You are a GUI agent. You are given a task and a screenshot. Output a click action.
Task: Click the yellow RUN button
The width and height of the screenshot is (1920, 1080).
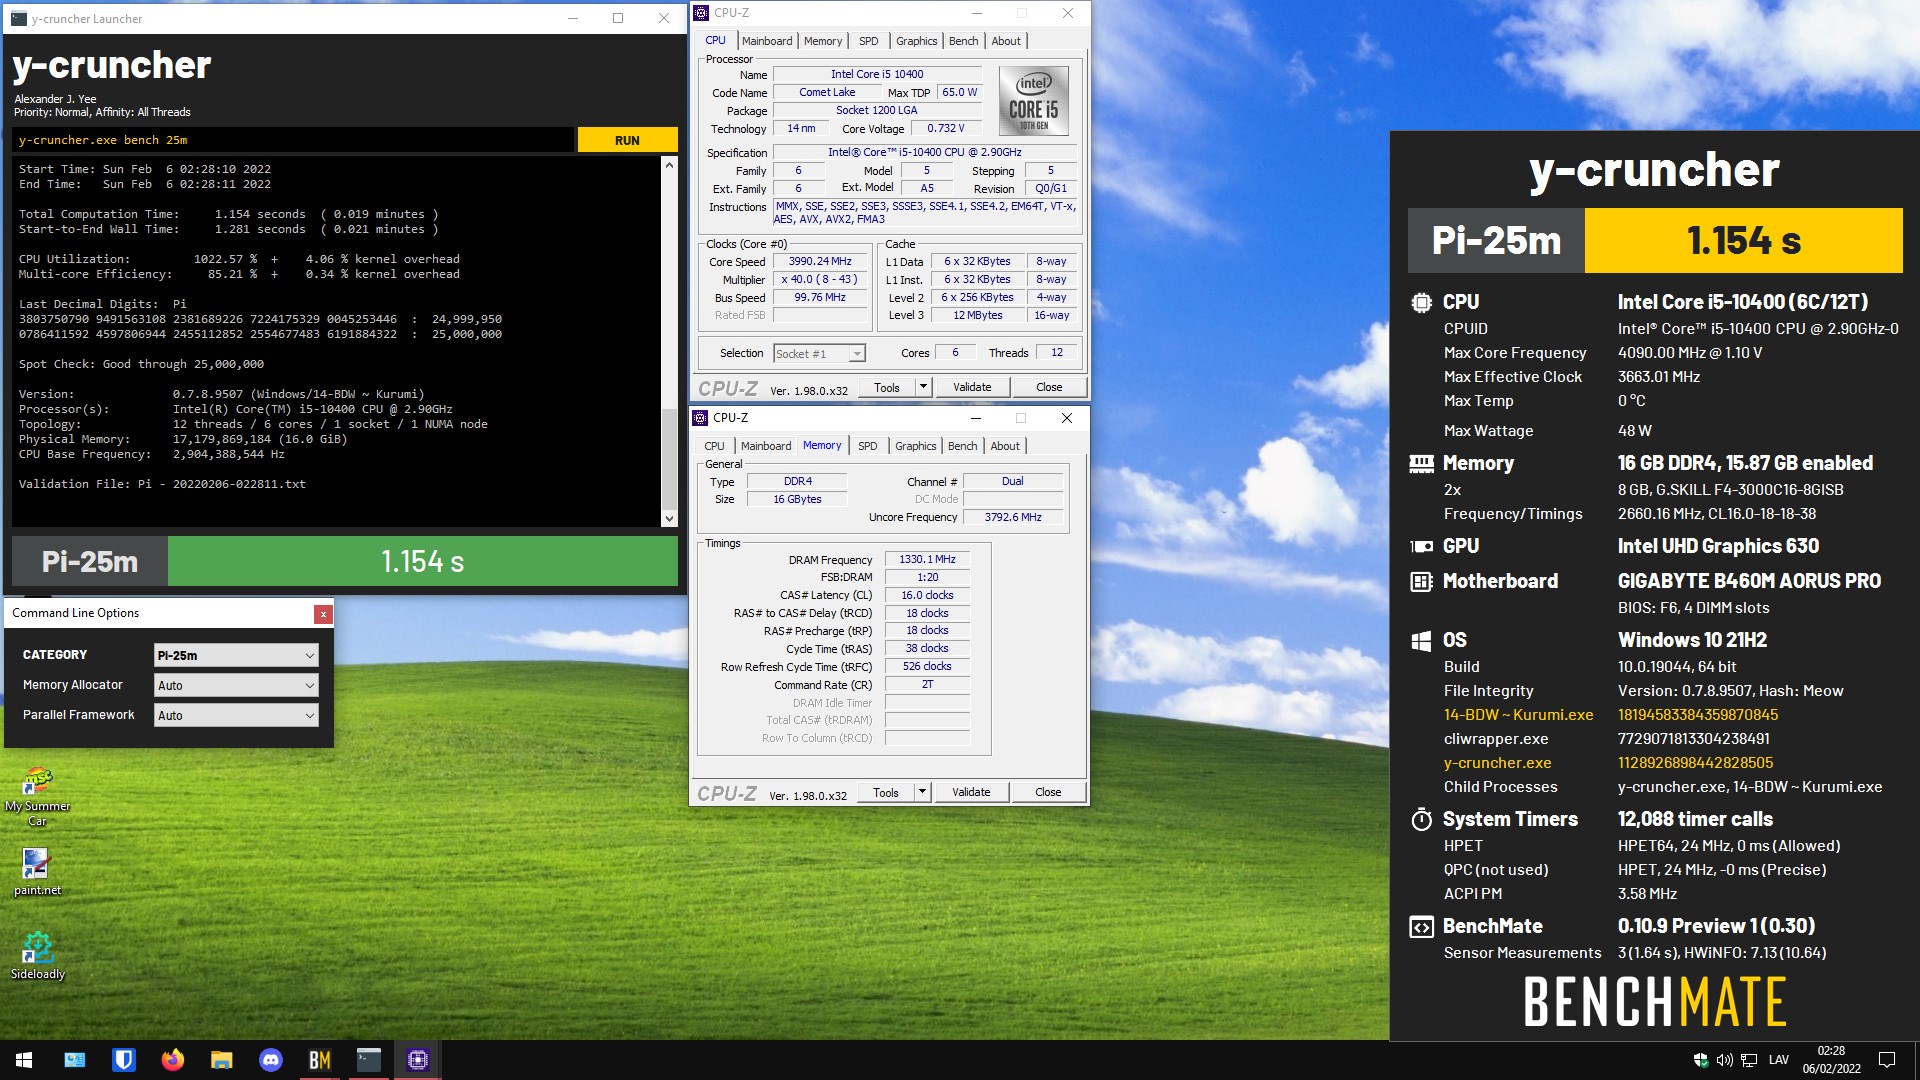coord(627,140)
